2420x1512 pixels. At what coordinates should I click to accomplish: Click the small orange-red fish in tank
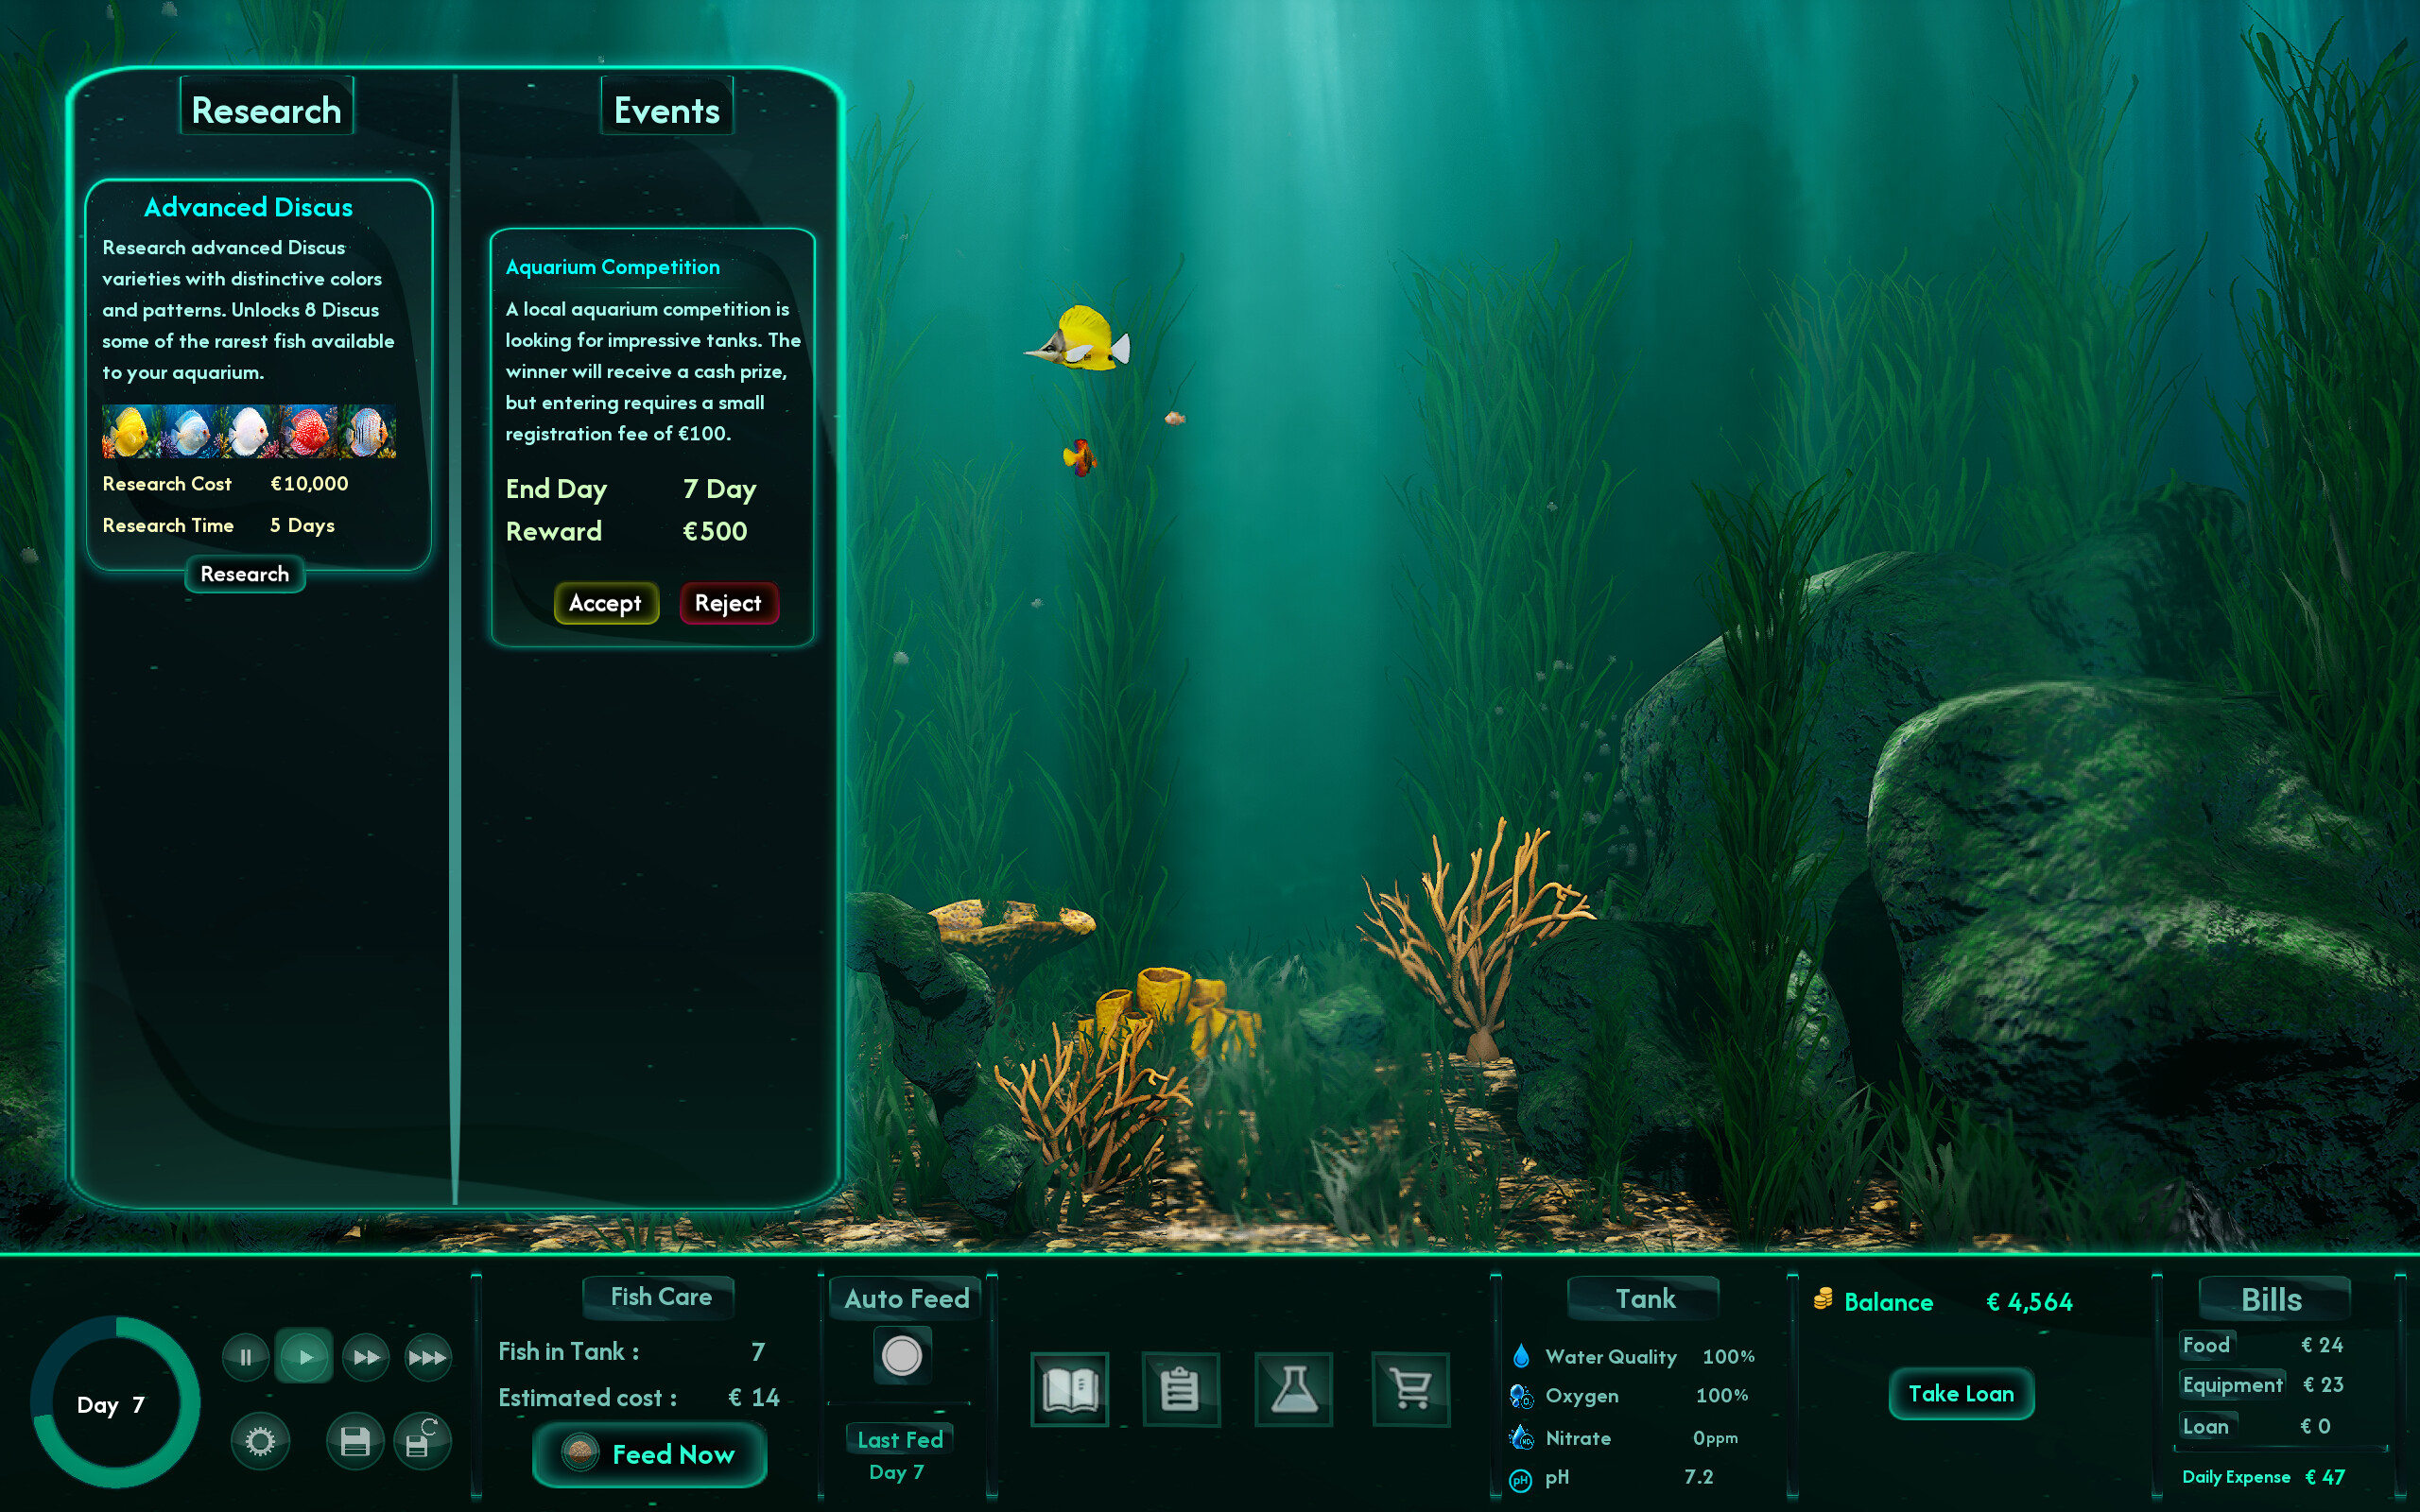(1080, 457)
